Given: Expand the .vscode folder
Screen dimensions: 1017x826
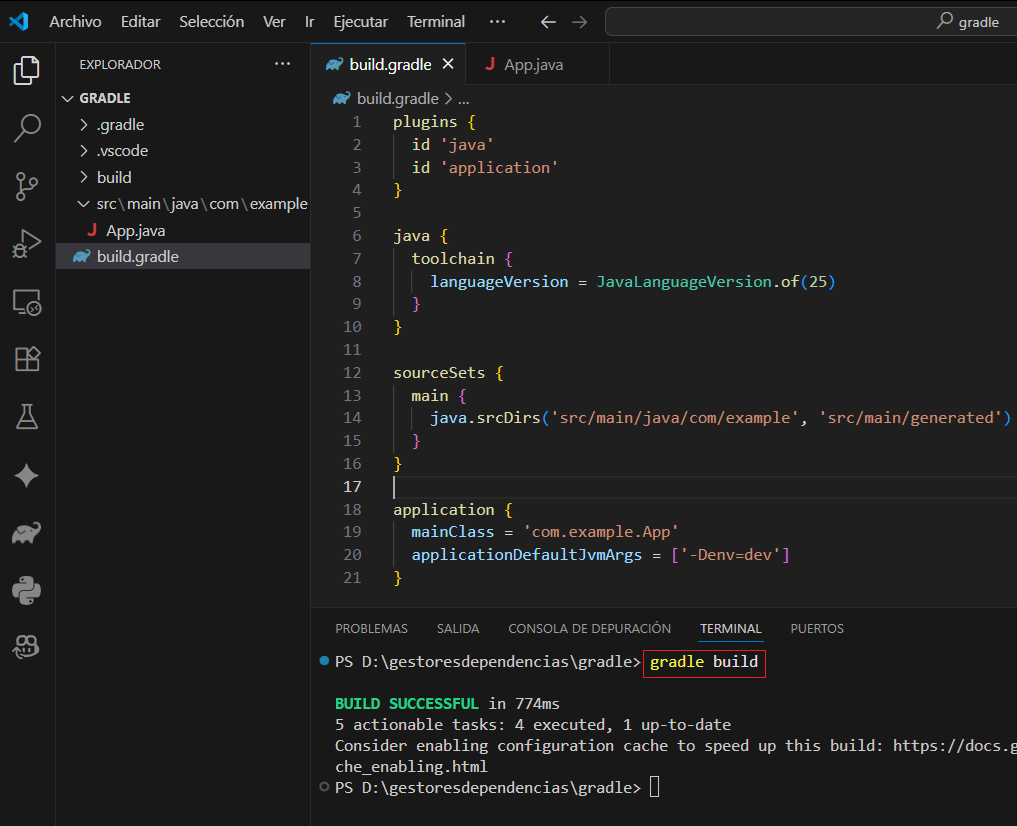Looking at the screenshot, I should [122, 151].
